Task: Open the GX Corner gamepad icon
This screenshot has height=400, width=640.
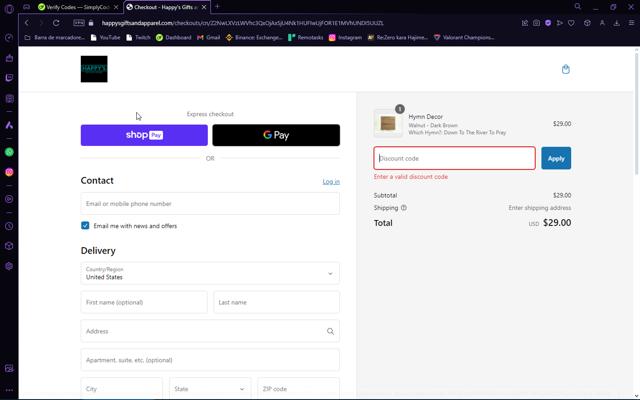Action: (27, 7)
